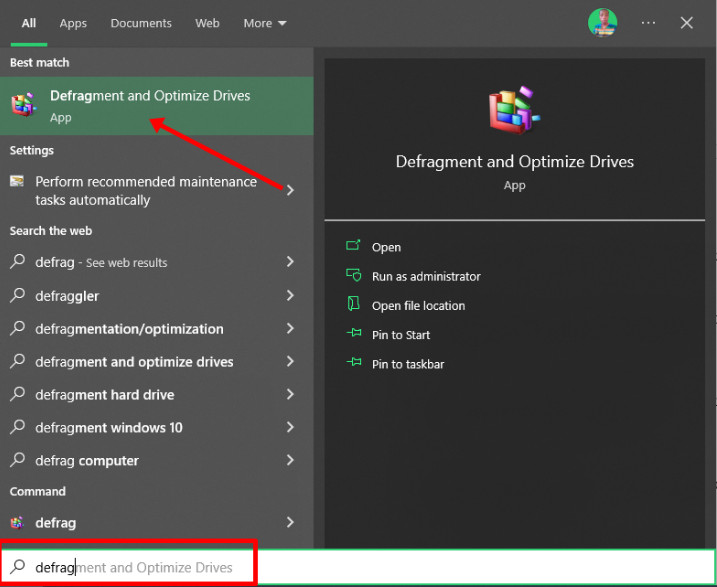Click Run as administrator shield icon
The height and width of the screenshot is (587, 717).
[353, 275]
